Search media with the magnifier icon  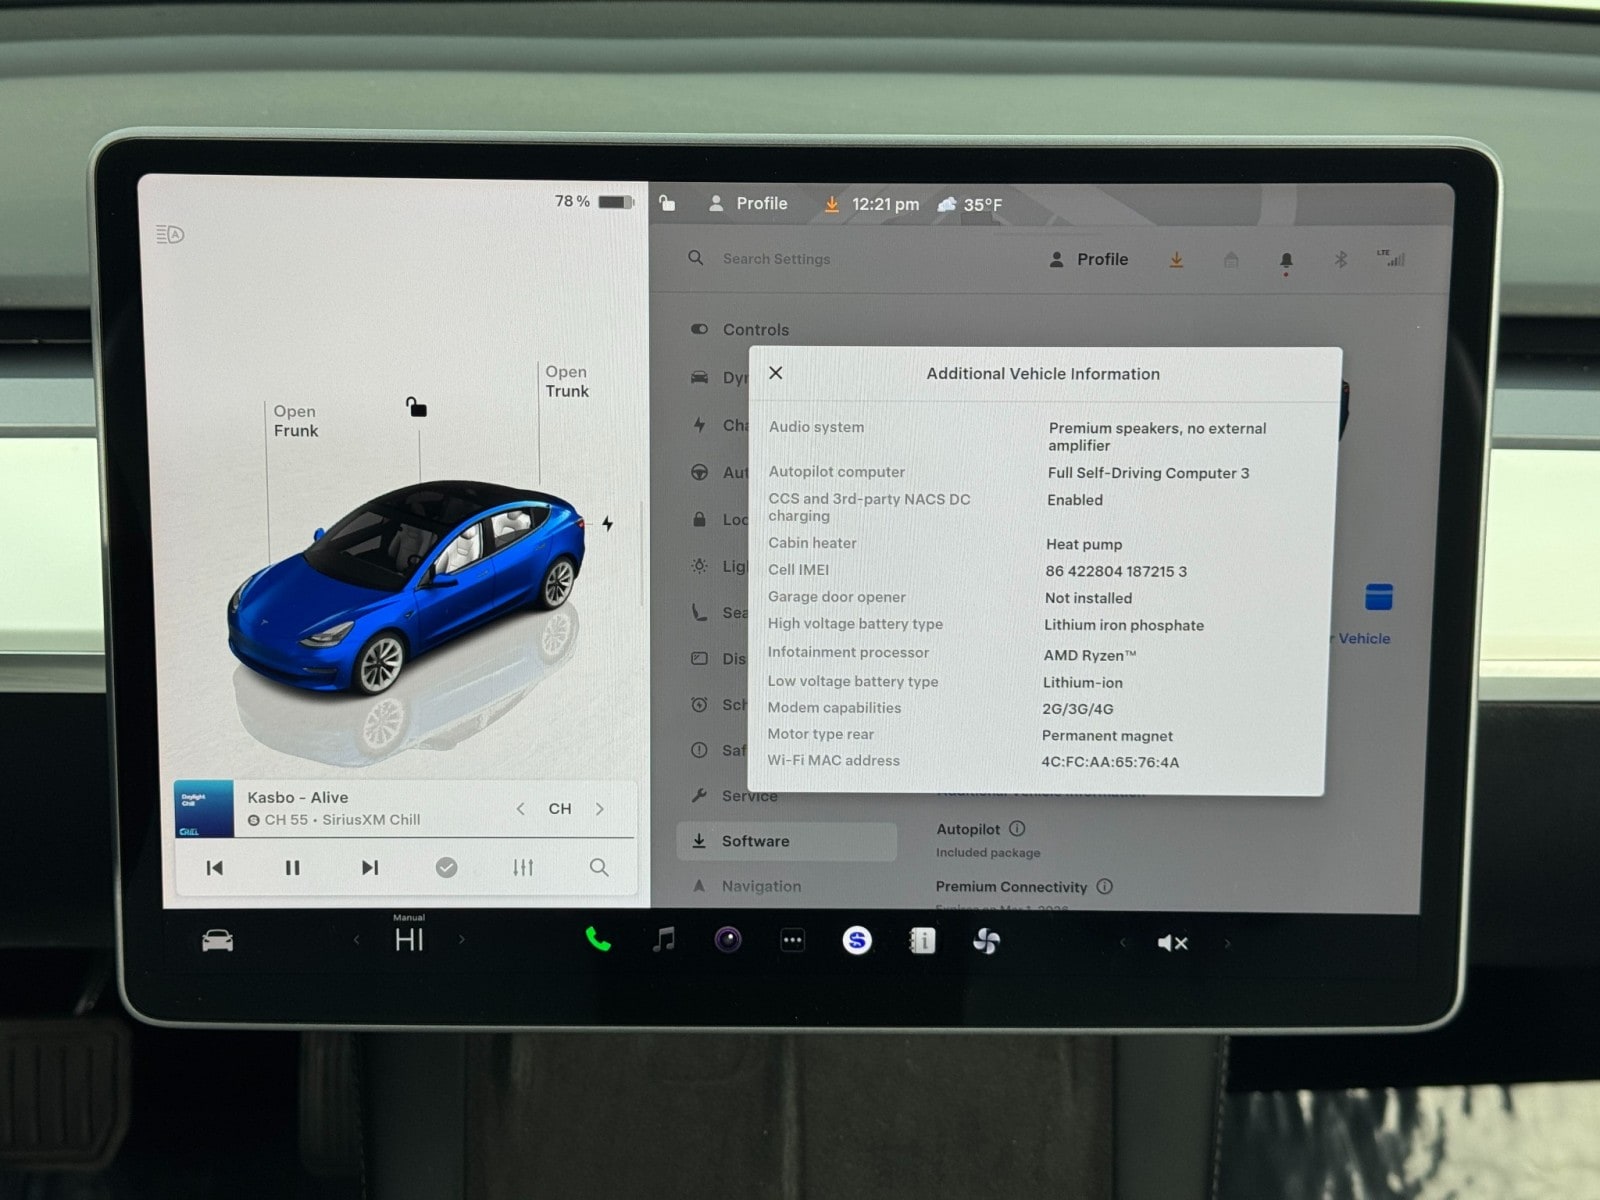(x=599, y=868)
